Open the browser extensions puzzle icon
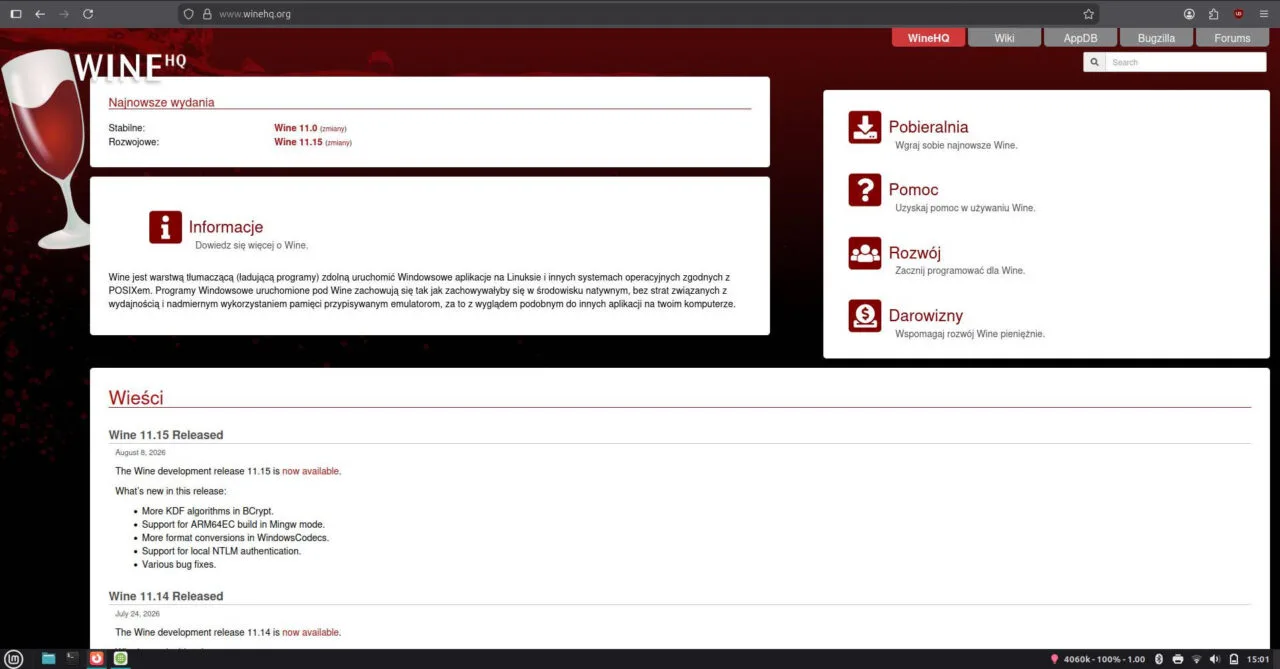Screen dimensions: 1280x669 pyautogui.click(x=1213, y=14)
